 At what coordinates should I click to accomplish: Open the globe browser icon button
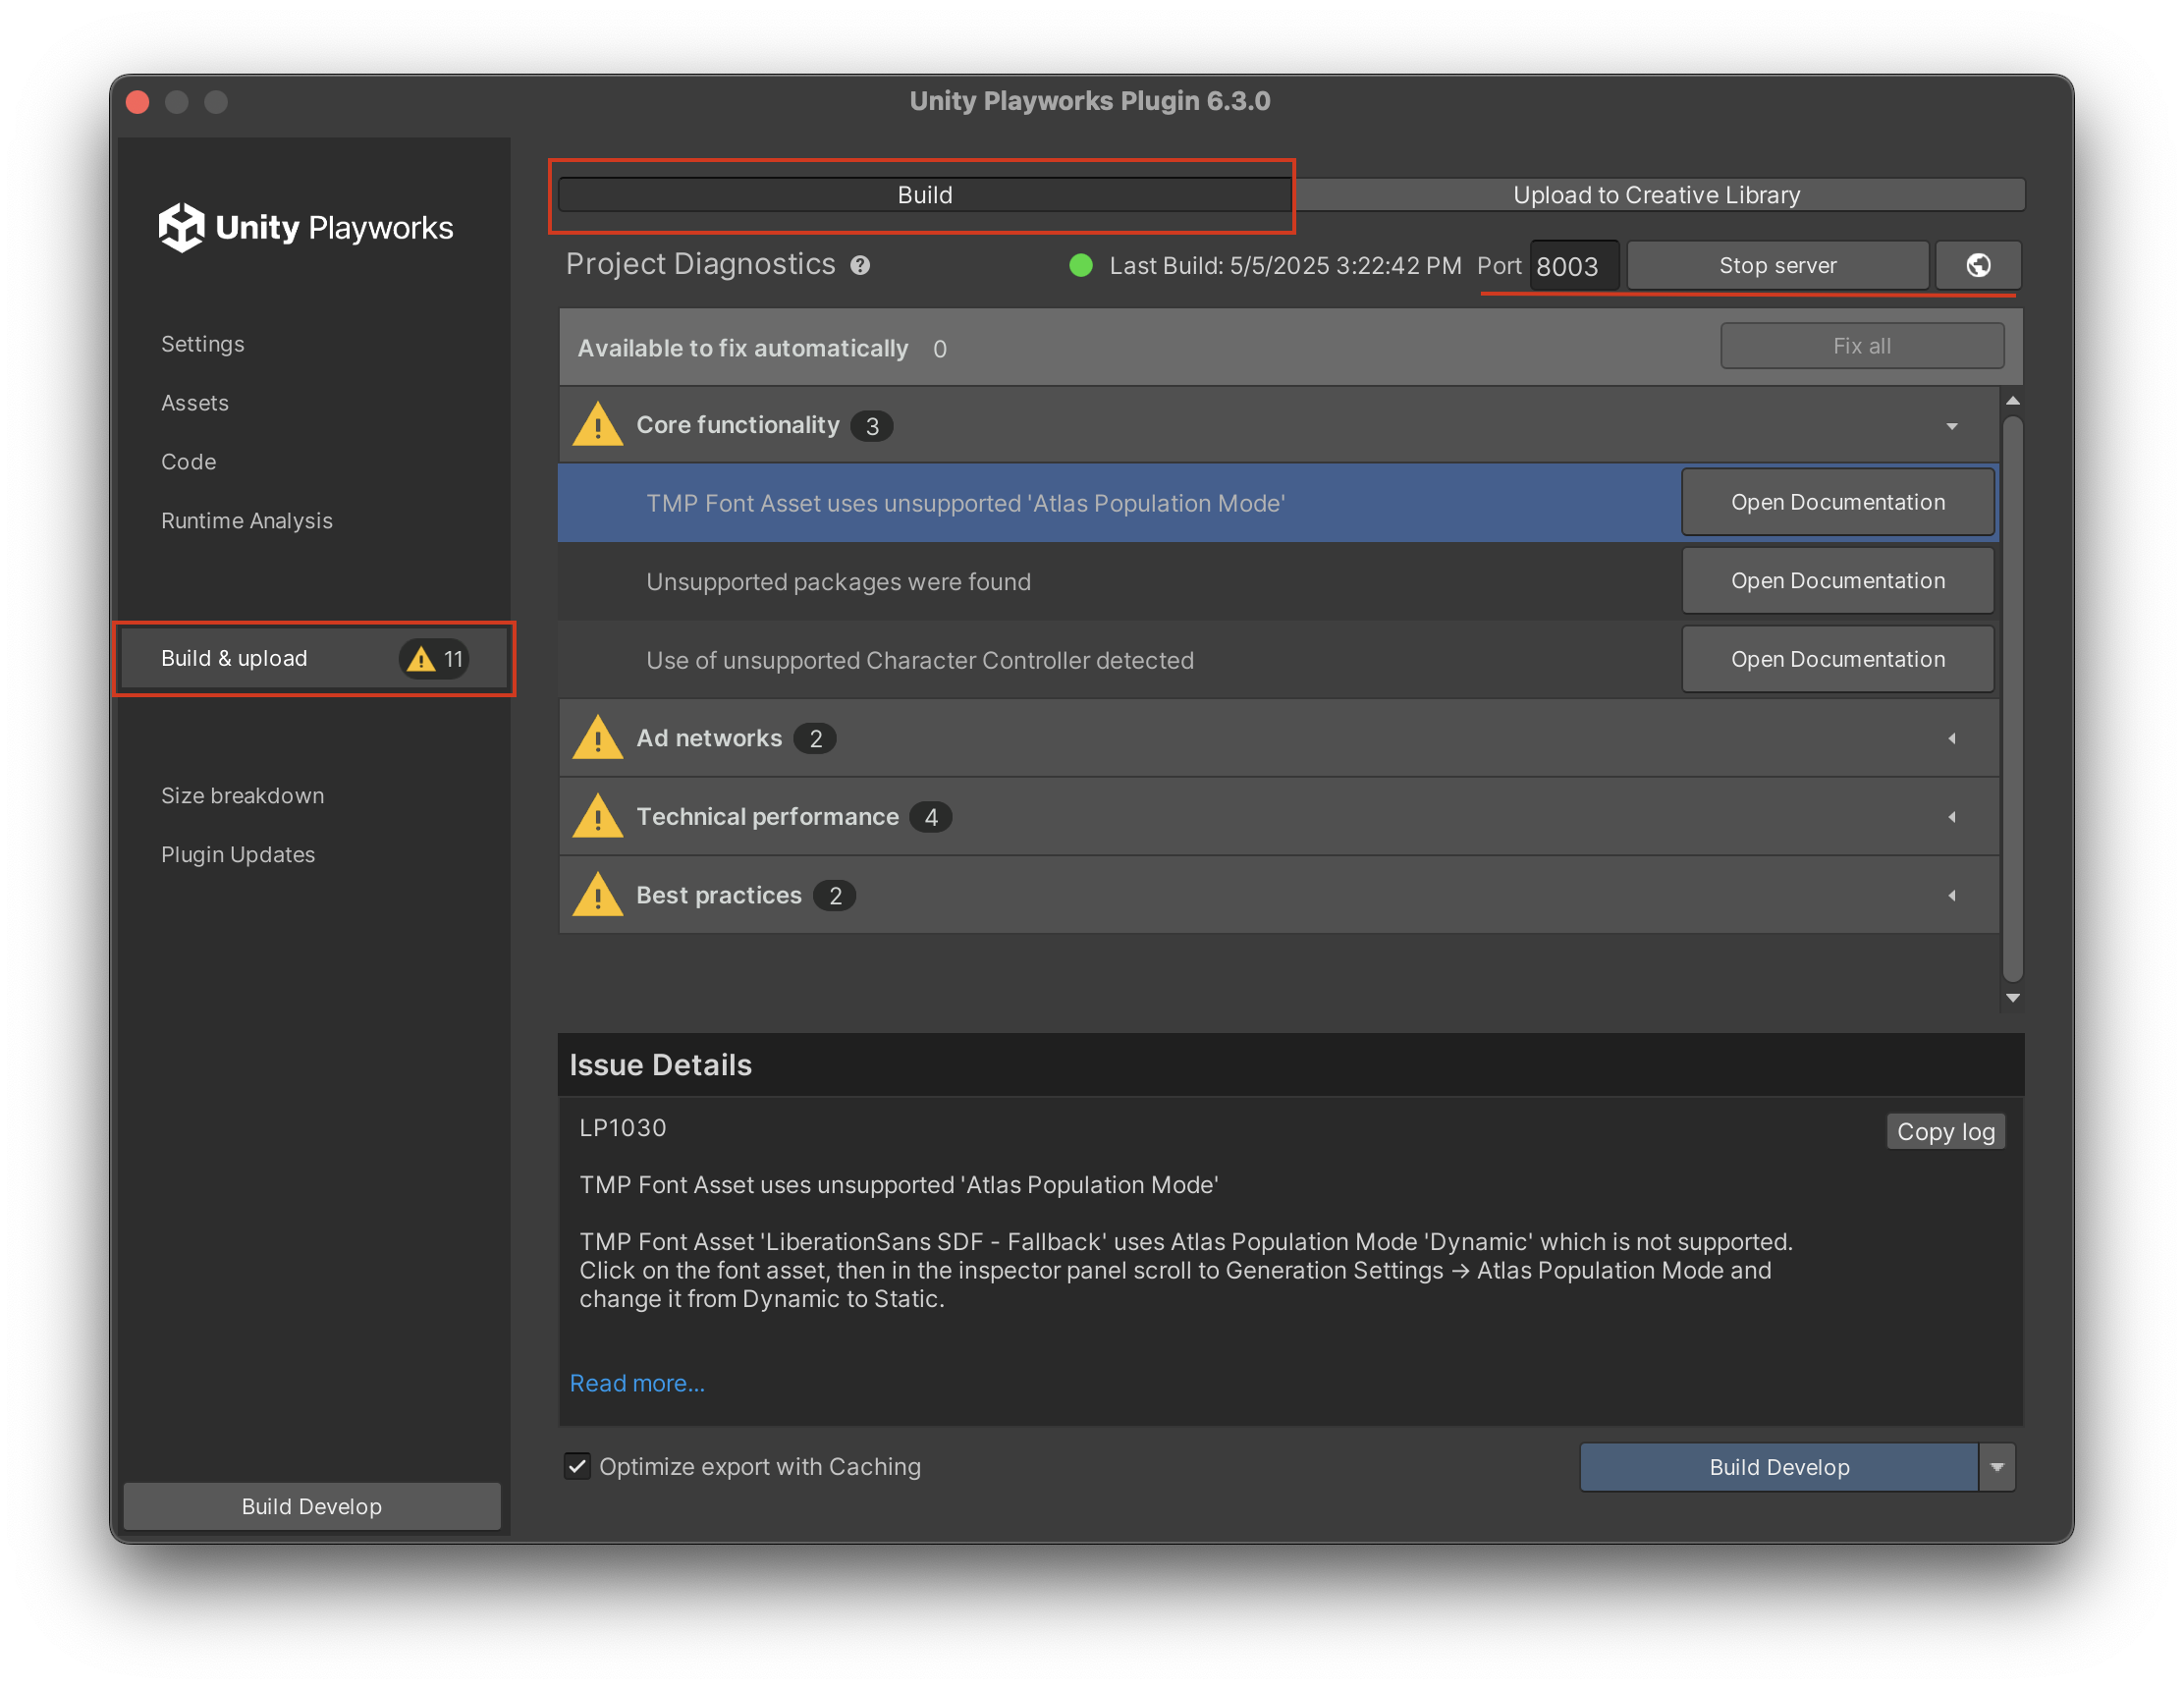[x=1977, y=265]
